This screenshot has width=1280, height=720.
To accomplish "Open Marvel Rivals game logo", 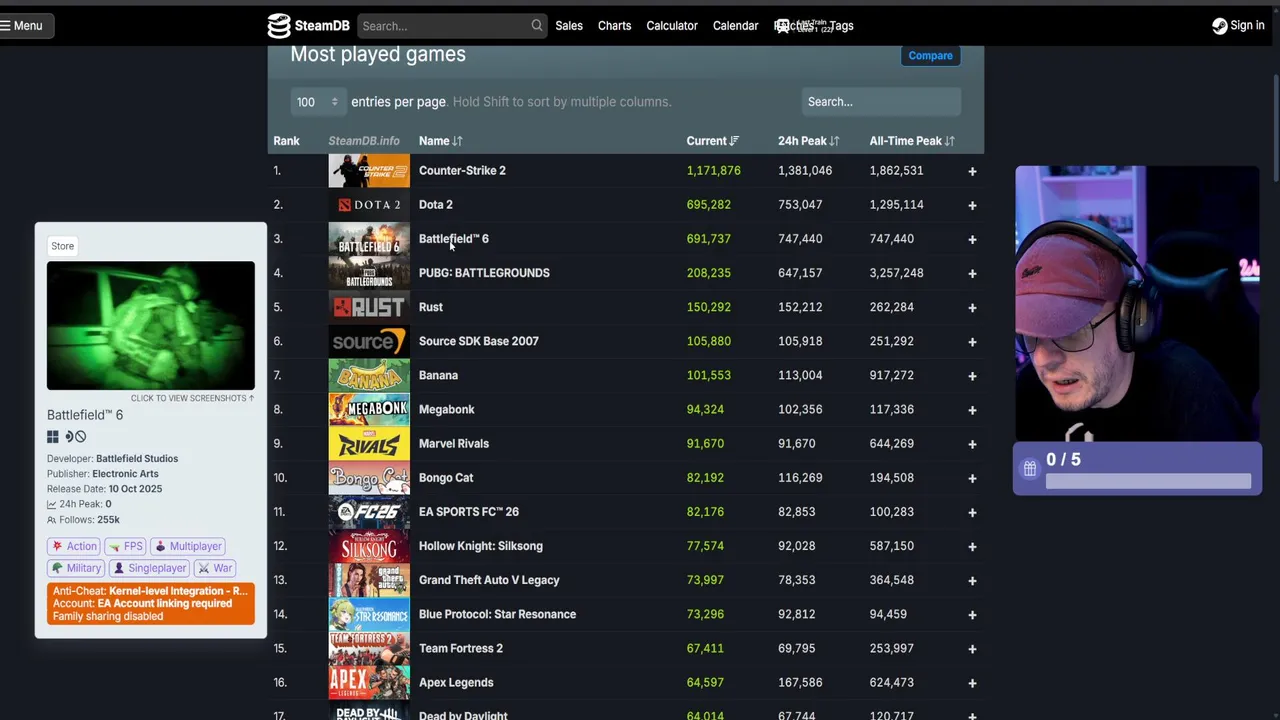I will point(369,444).
